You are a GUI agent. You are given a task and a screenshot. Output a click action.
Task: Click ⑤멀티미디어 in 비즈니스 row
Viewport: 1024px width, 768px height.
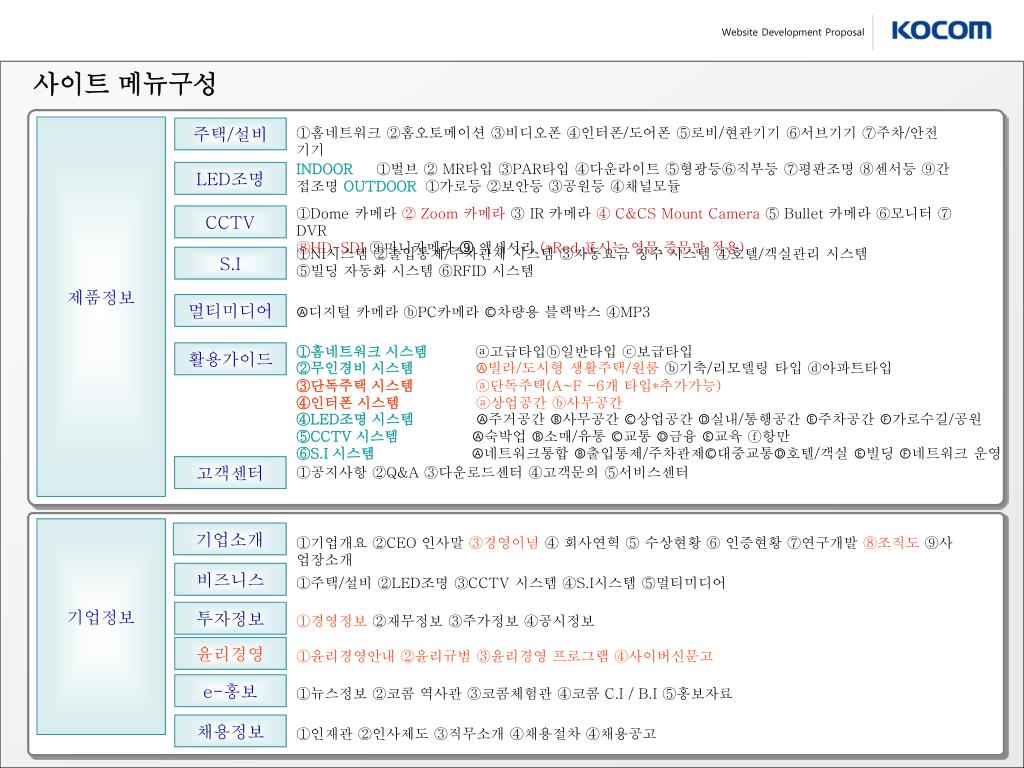coord(683,583)
